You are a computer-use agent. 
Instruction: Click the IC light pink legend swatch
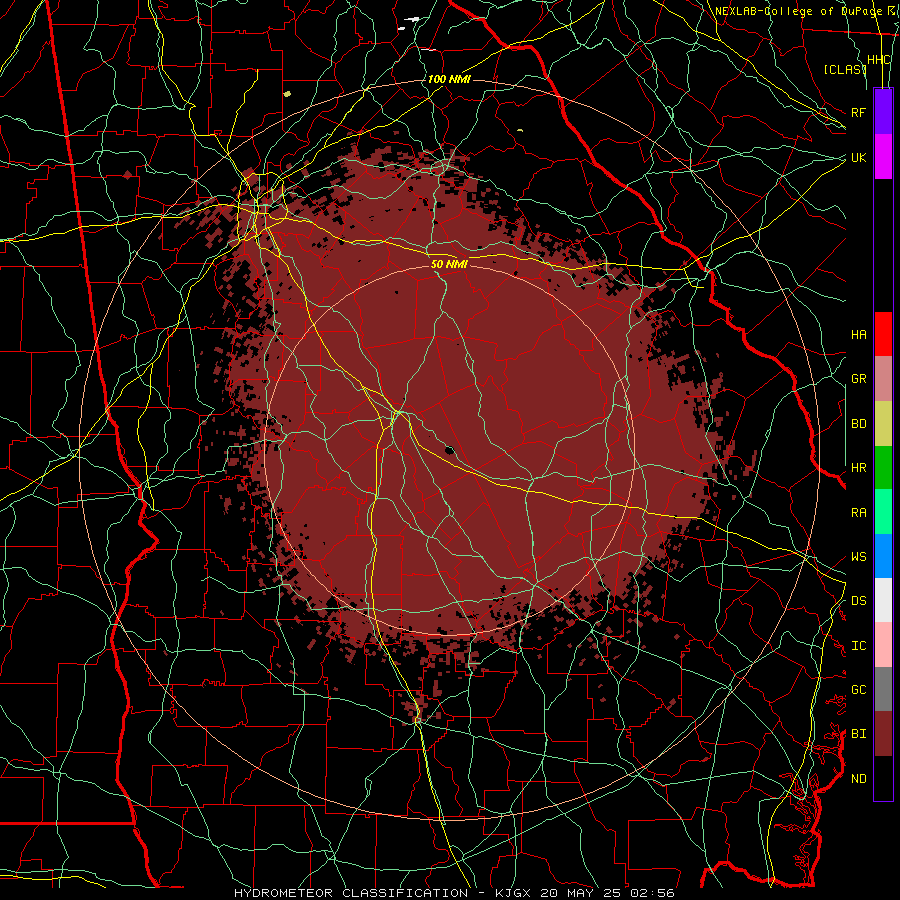[x=883, y=645]
